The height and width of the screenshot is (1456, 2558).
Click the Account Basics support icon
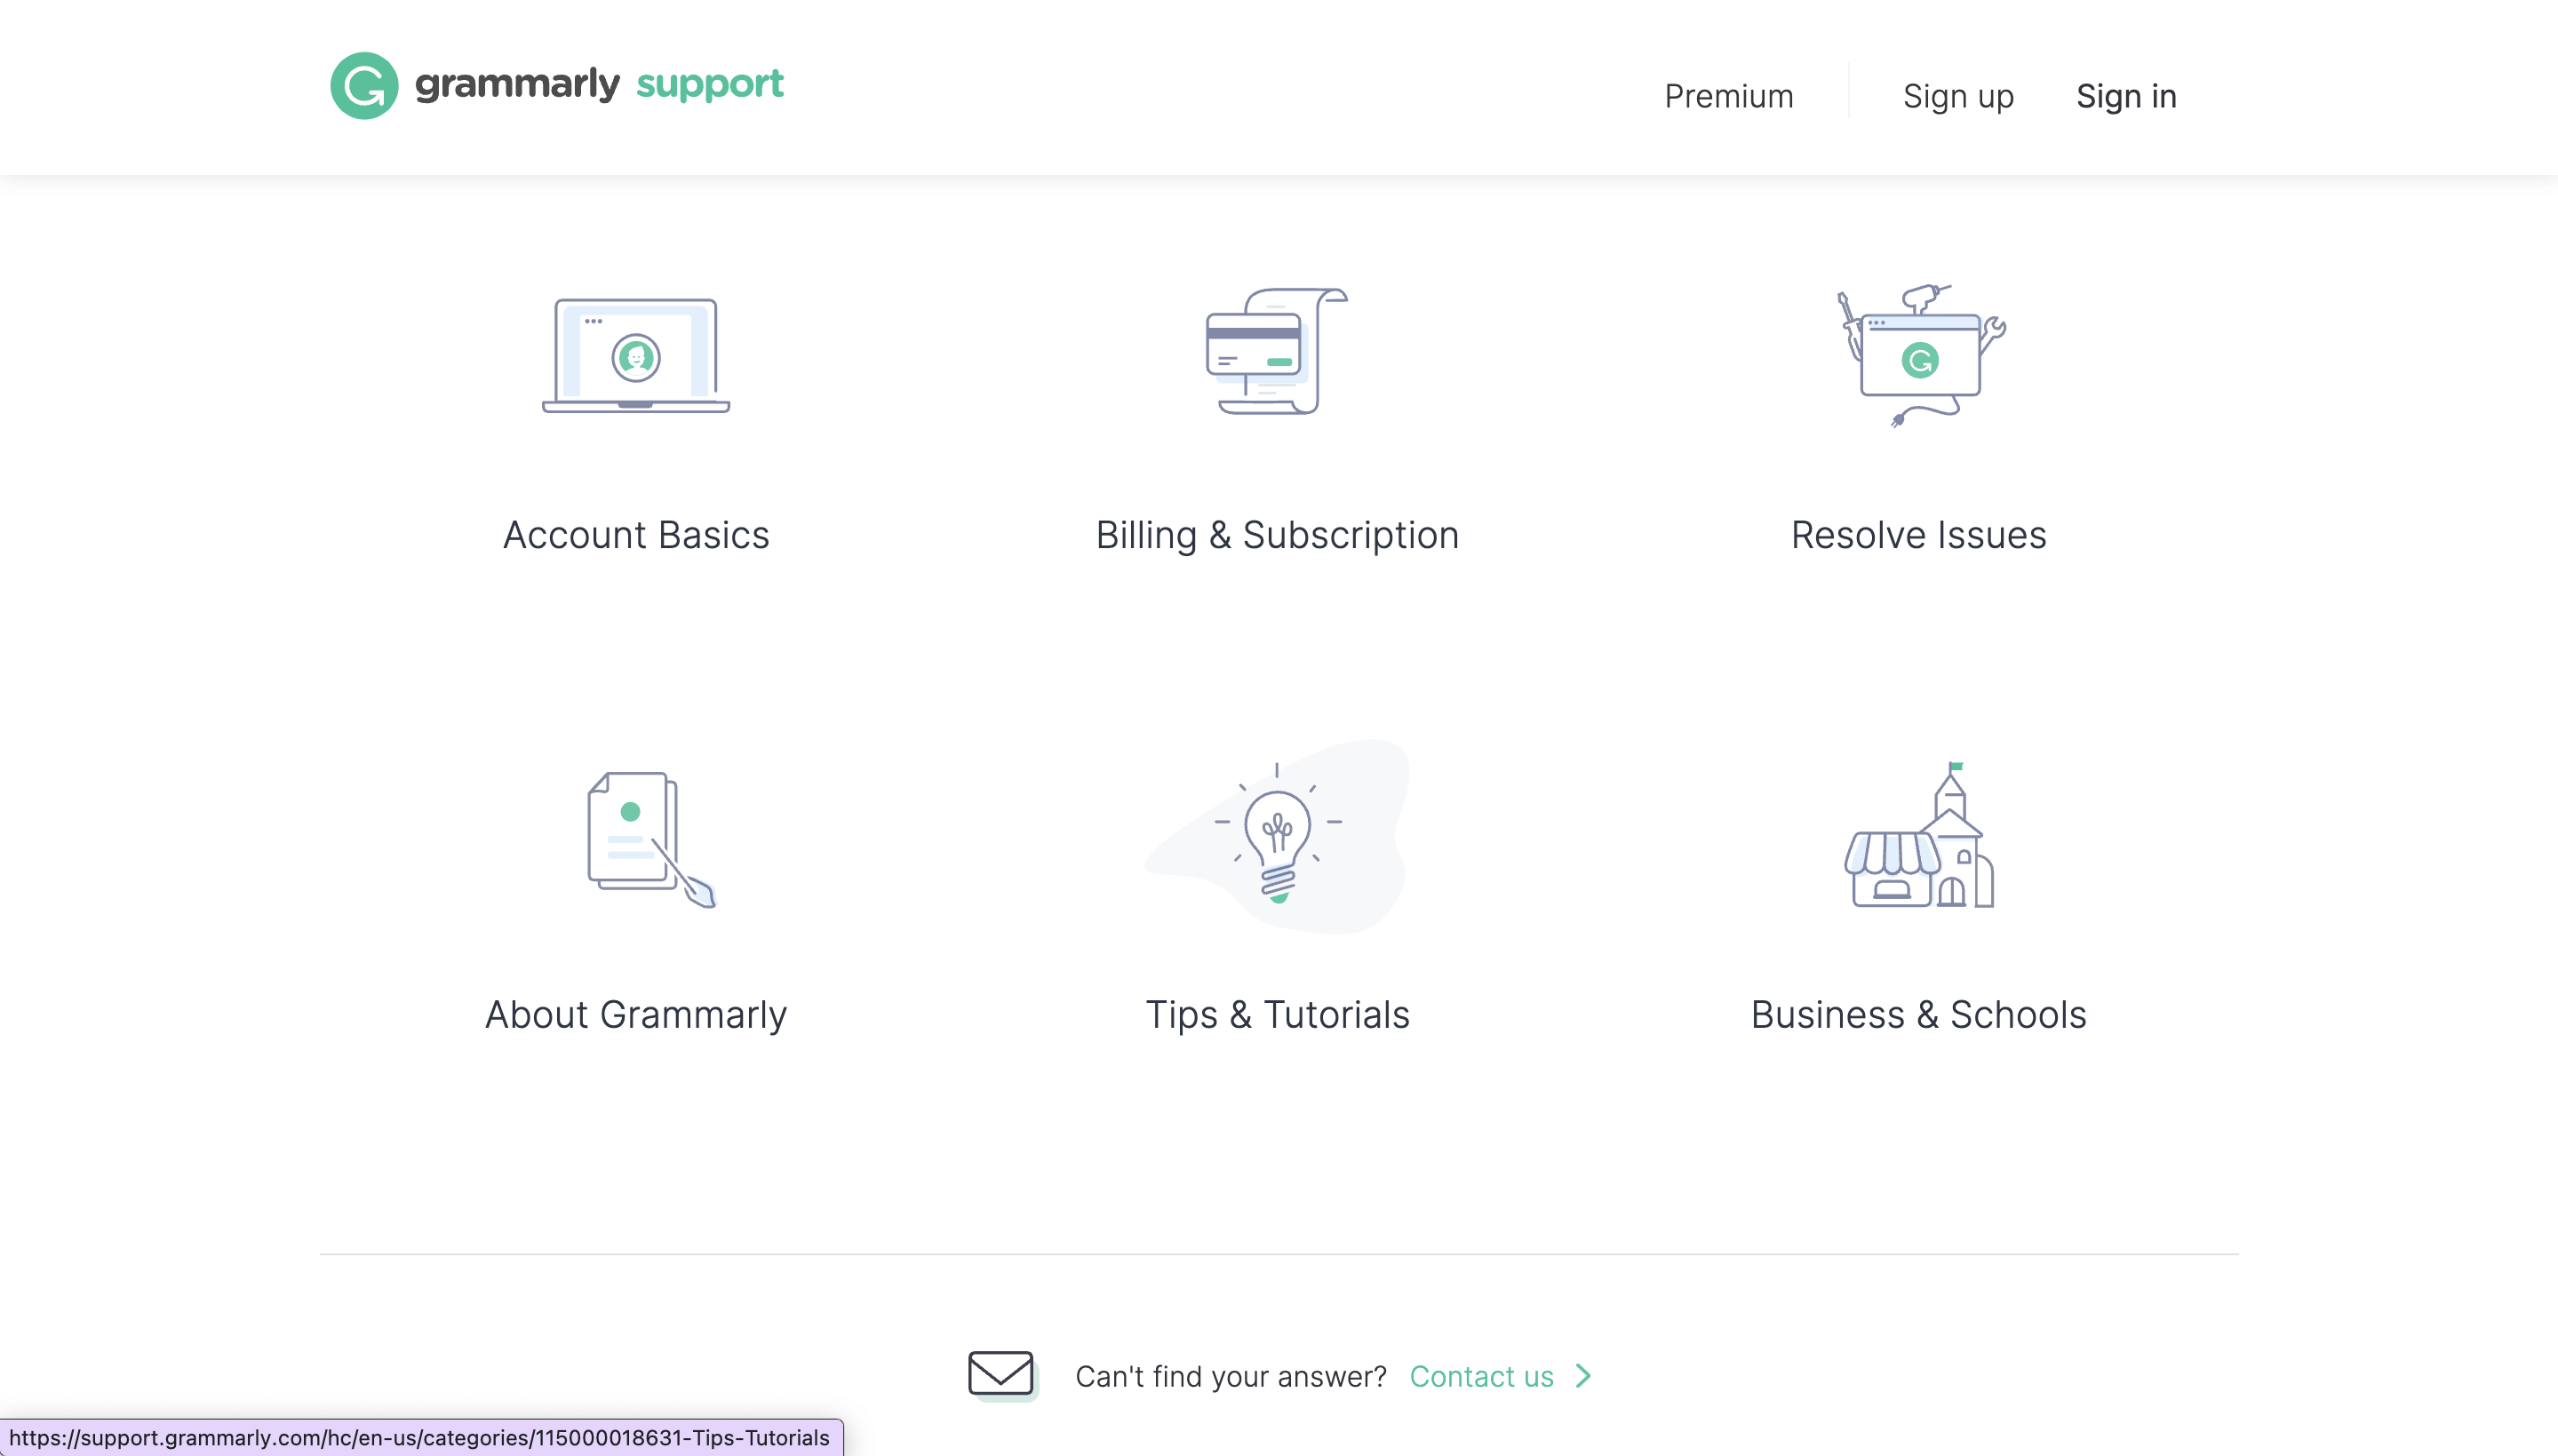(636, 353)
